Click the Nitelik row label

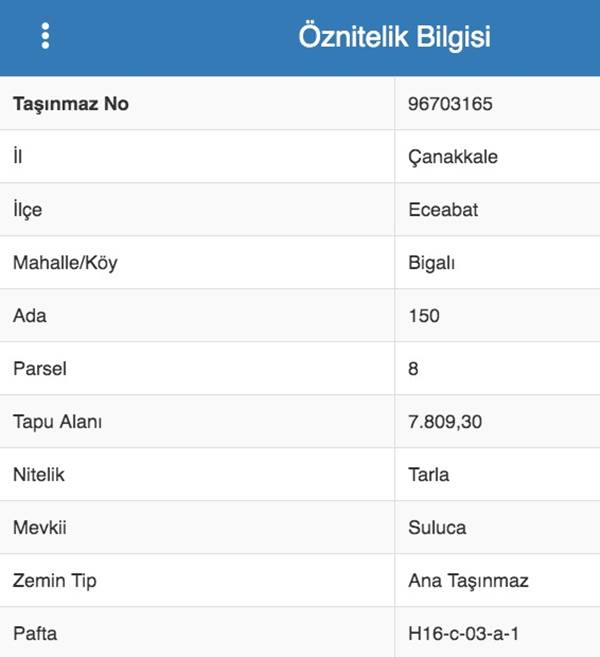point(39,475)
